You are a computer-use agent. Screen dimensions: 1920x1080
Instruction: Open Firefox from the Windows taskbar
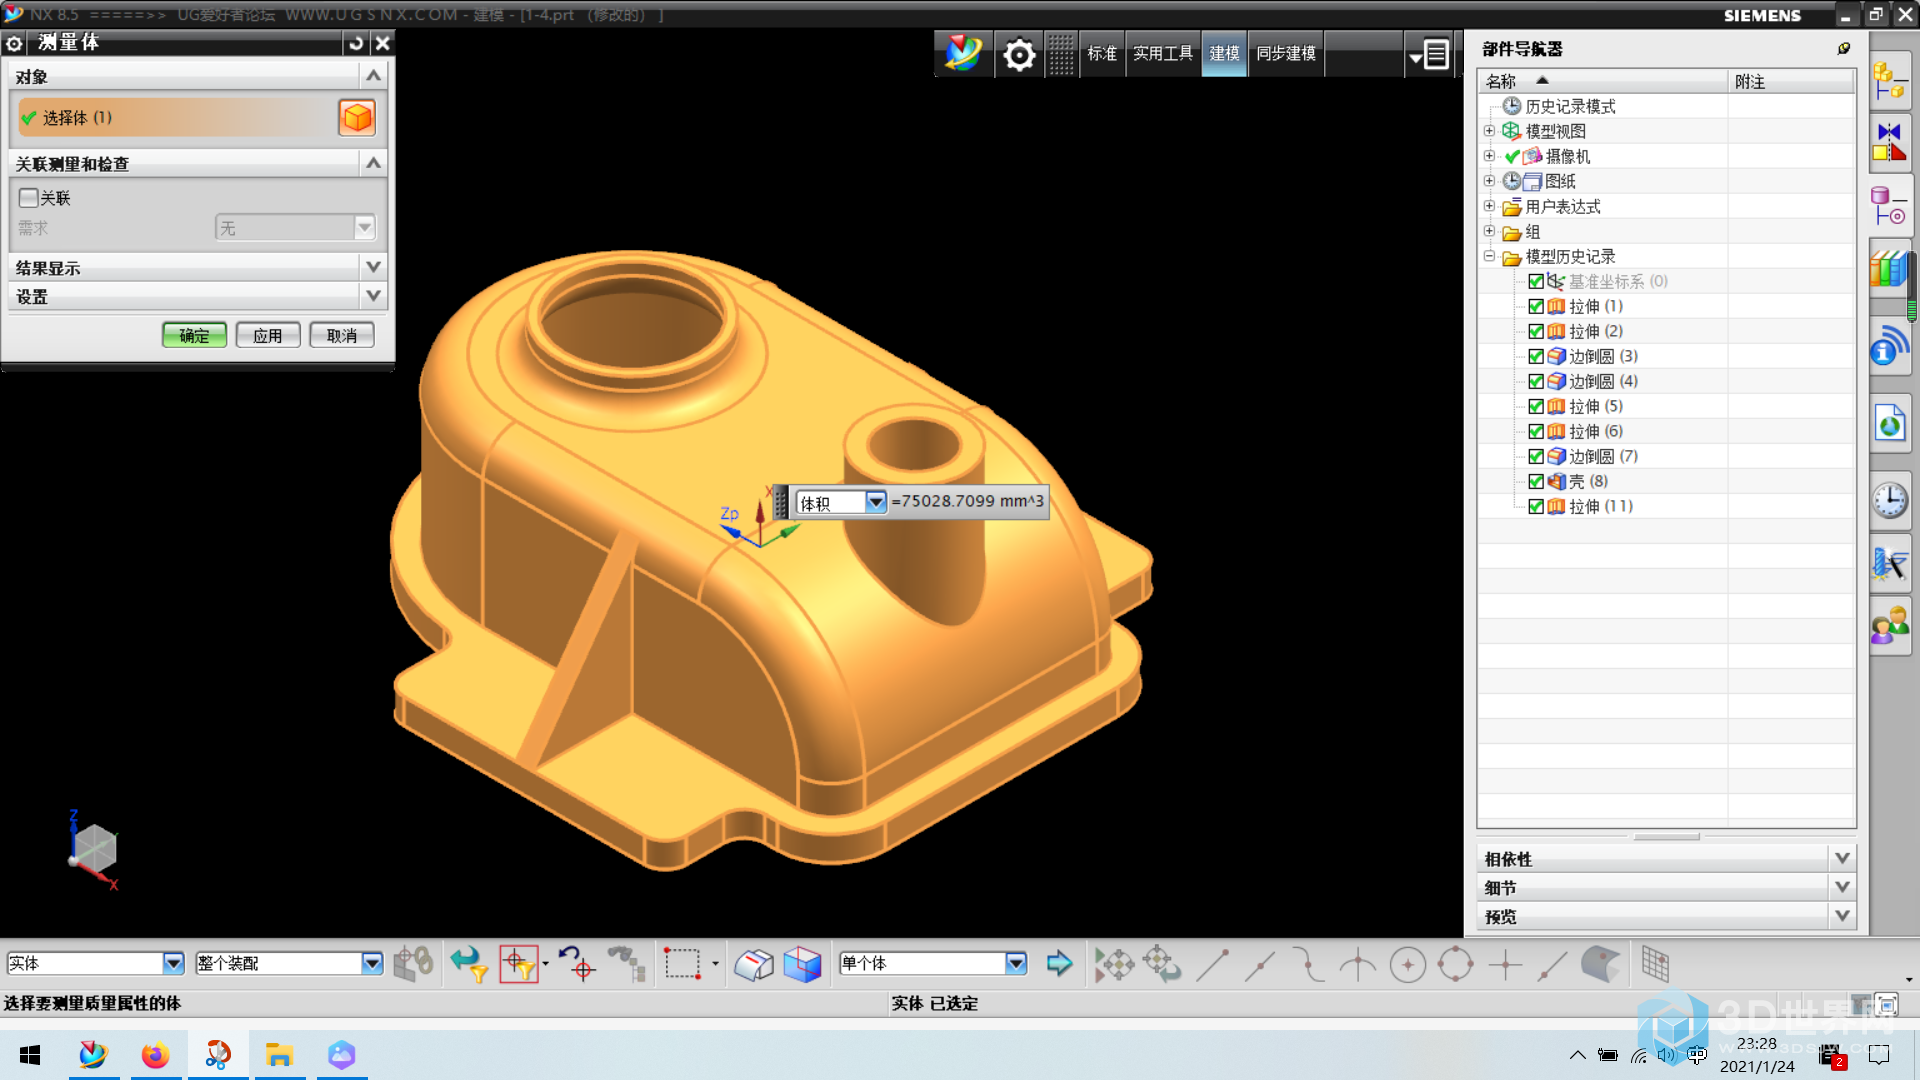pos(155,1055)
